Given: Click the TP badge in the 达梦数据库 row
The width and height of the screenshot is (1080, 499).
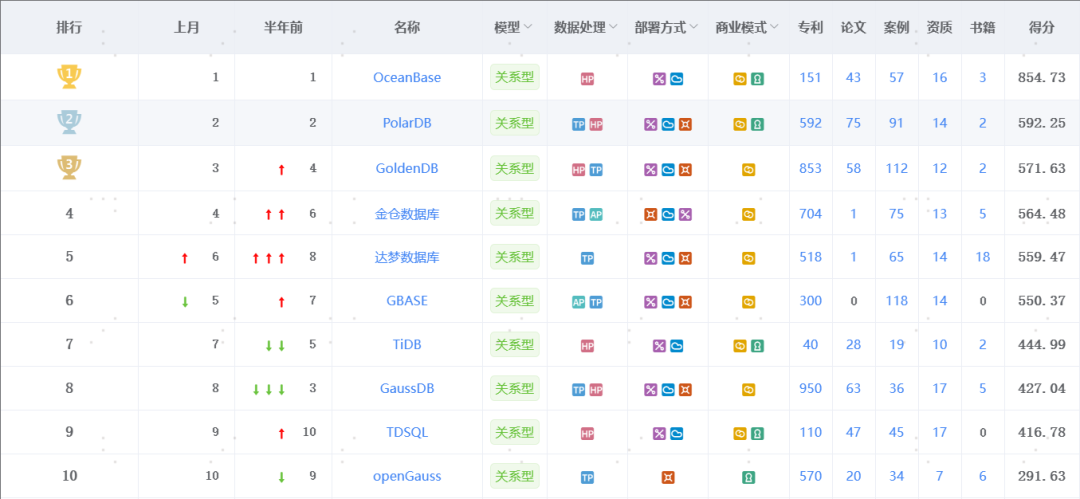Looking at the screenshot, I should click(x=588, y=258).
